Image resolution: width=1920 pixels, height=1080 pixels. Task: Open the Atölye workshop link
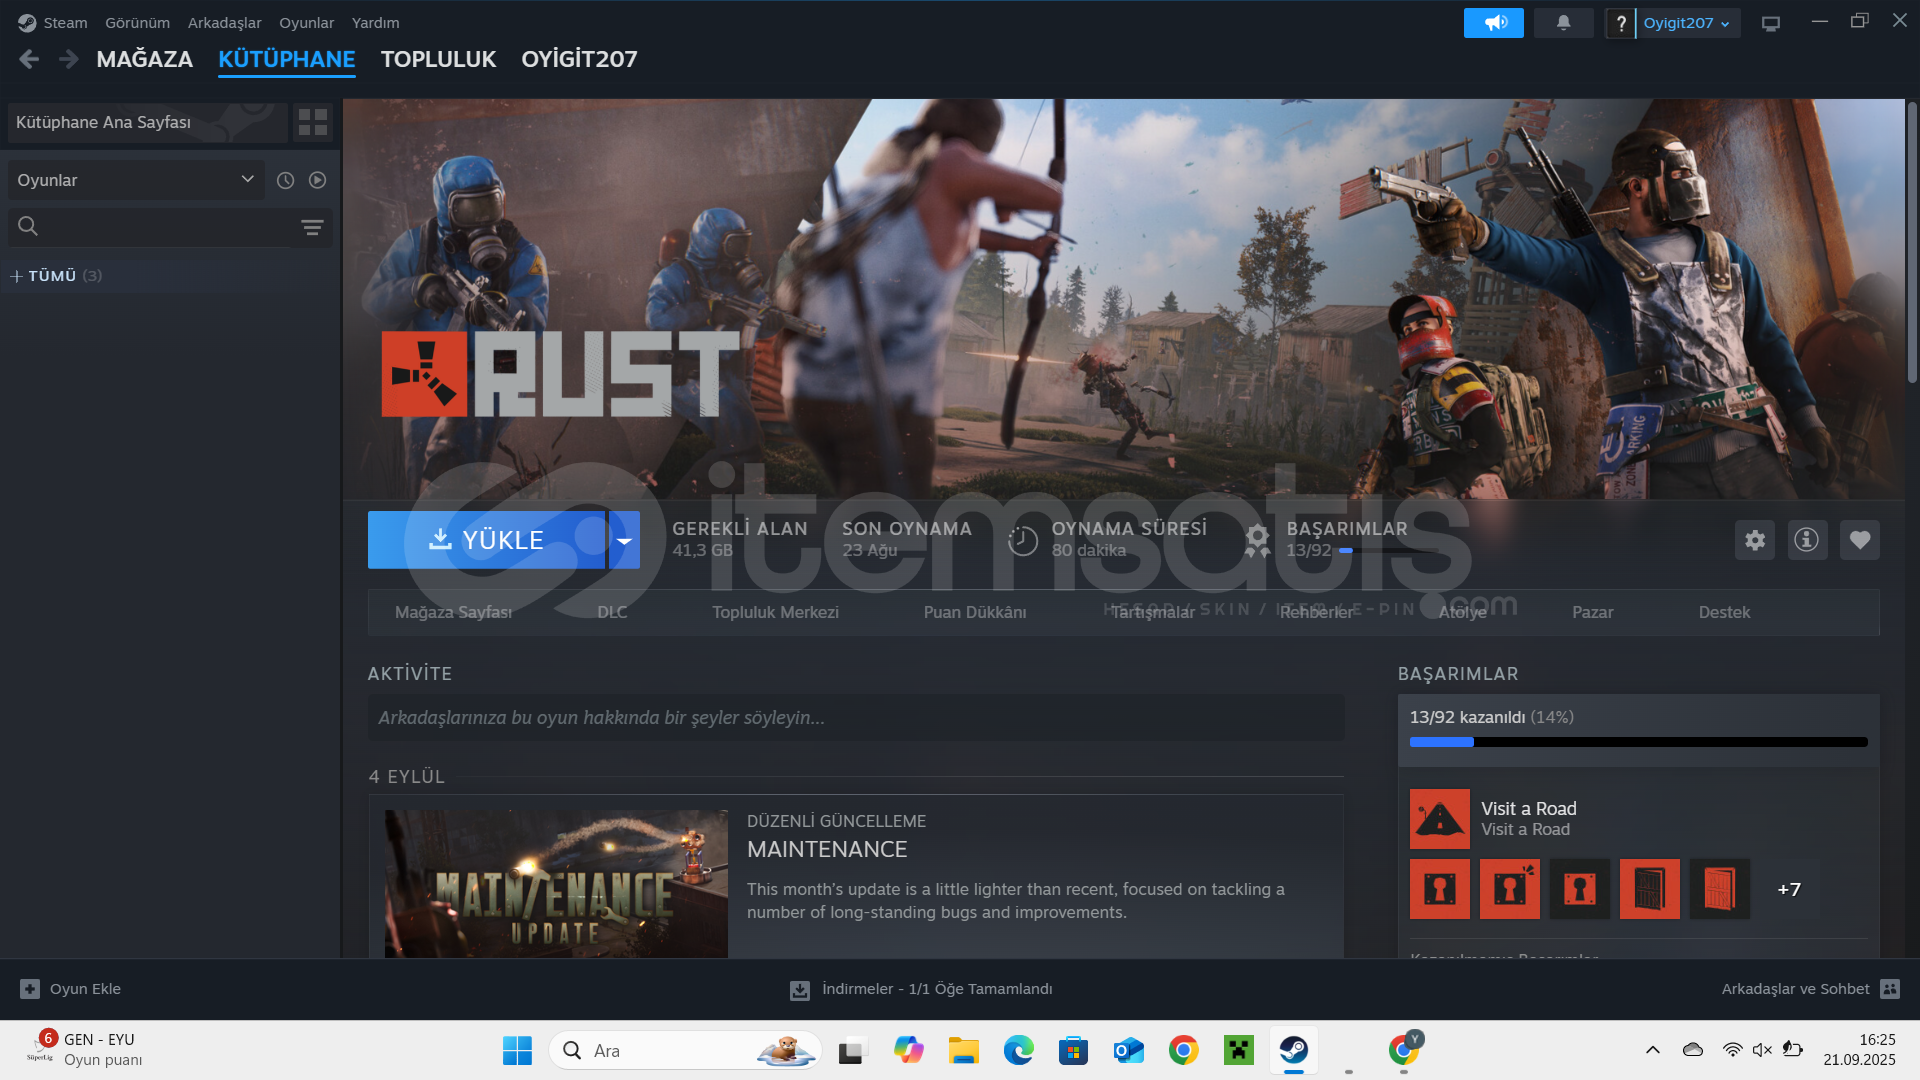pos(1462,612)
